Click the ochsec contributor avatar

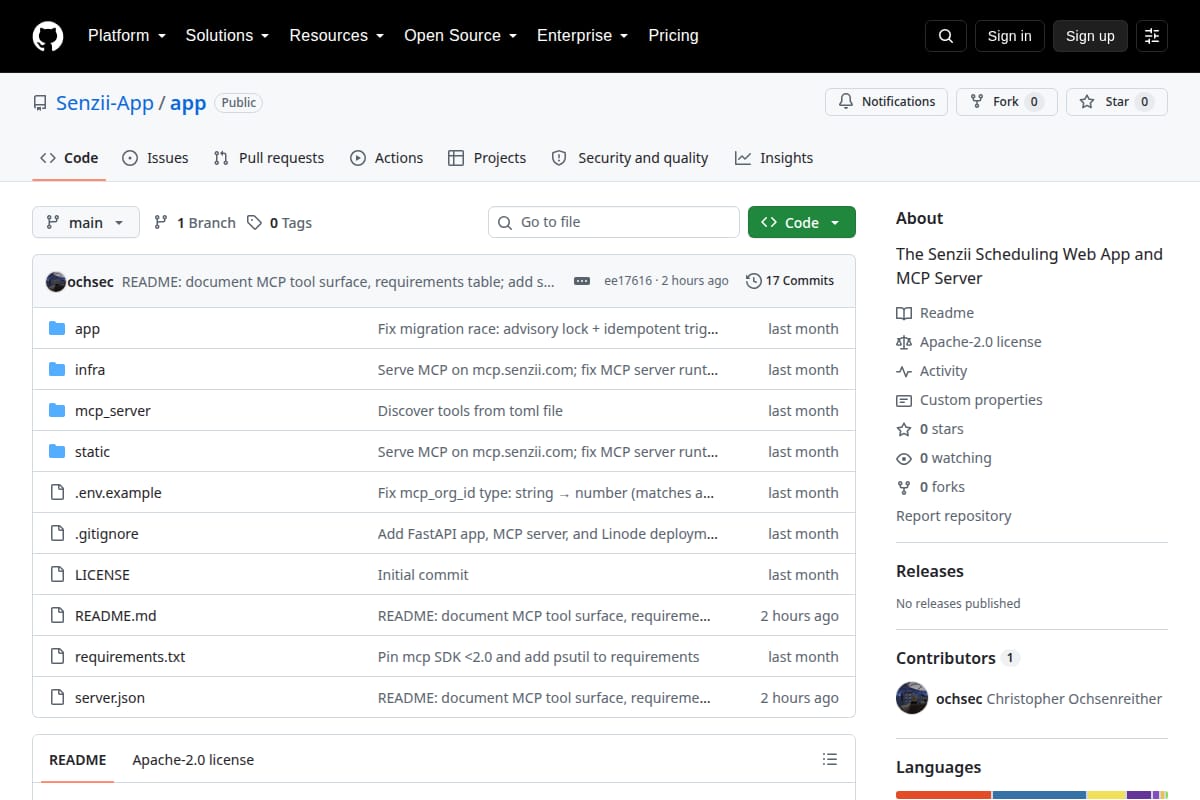click(x=912, y=698)
